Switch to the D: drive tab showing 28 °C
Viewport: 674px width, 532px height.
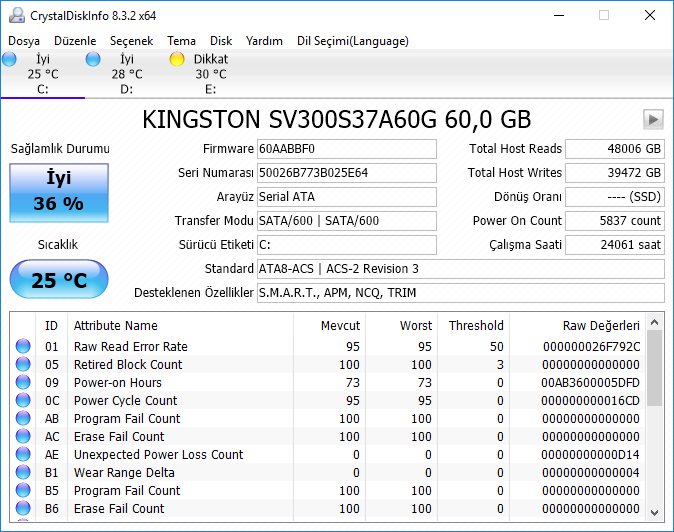coord(126,74)
